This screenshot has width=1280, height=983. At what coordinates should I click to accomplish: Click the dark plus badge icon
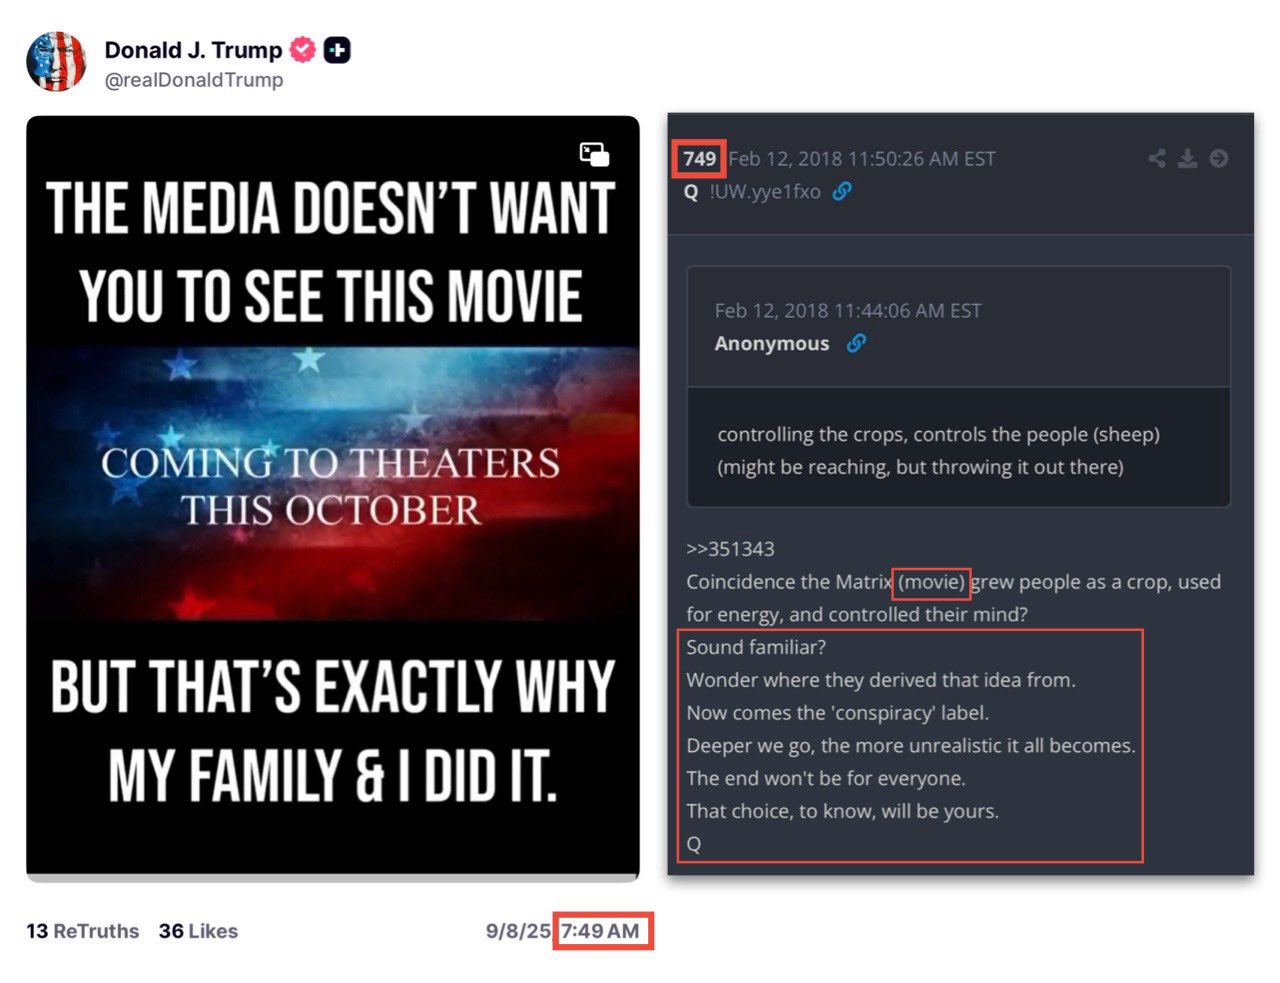pyautogui.click(x=337, y=50)
